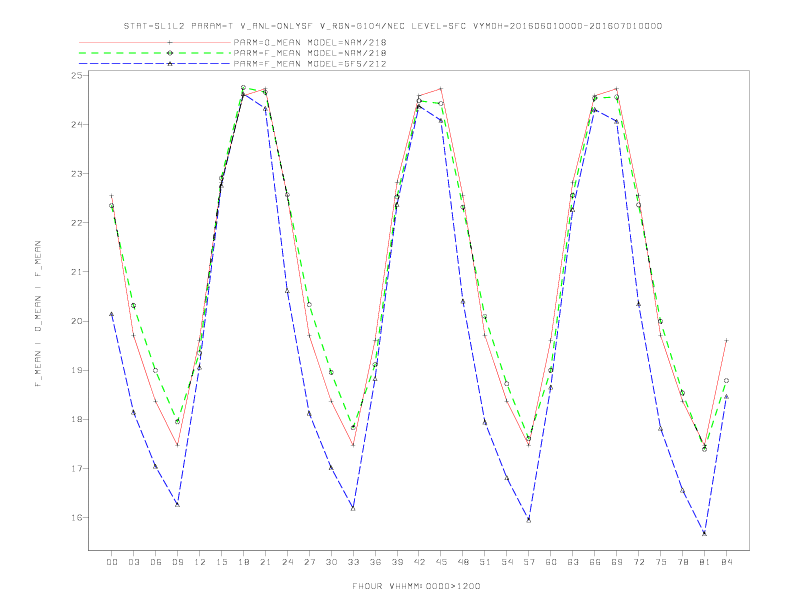Click x-axis forecast hour label 66
The height and width of the screenshot is (612, 792).
click(595, 562)
